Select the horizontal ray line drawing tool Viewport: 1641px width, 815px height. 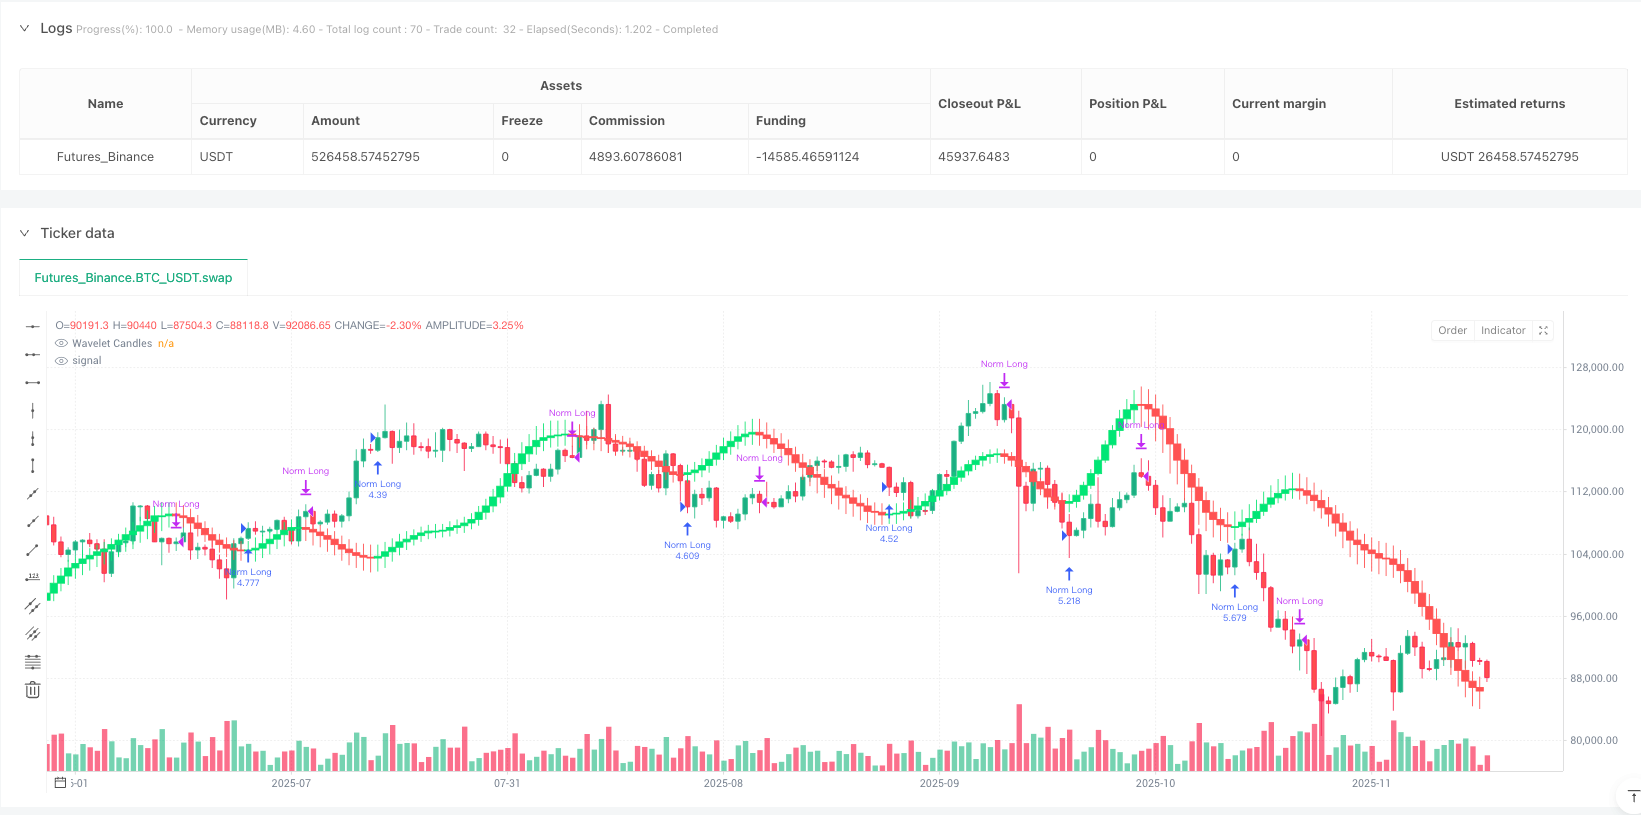click(x=33, y=354)
